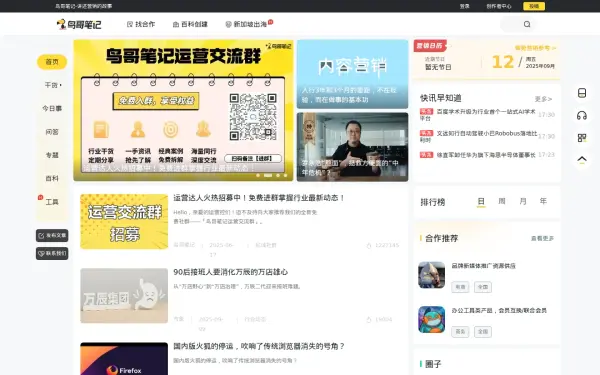Screen dimensions: 600x375
Task: Open avatar icon of 品牌新媒体推广资源供应
Action: tap(431, 275)
